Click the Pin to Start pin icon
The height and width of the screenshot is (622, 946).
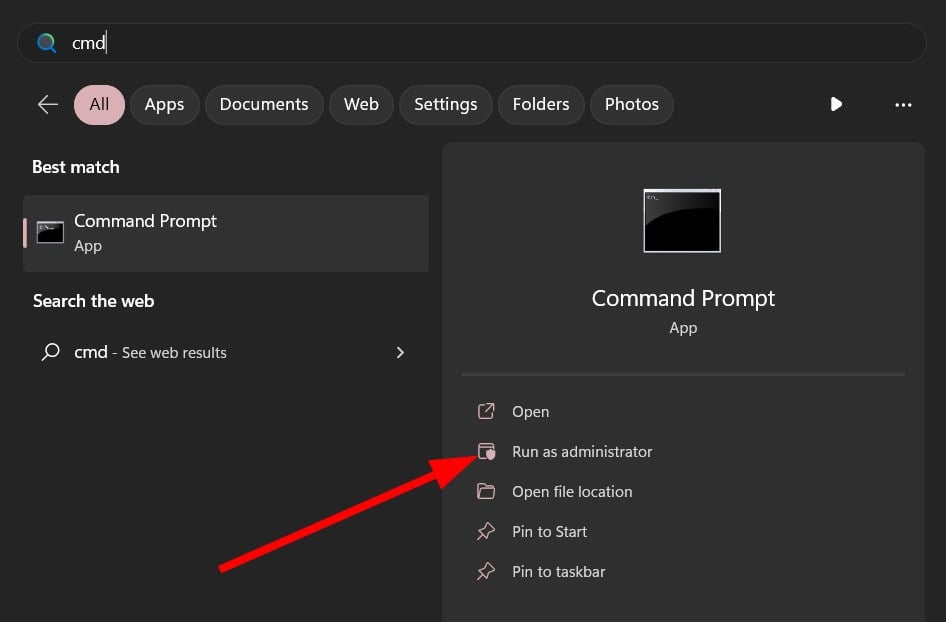click(486, 531)
